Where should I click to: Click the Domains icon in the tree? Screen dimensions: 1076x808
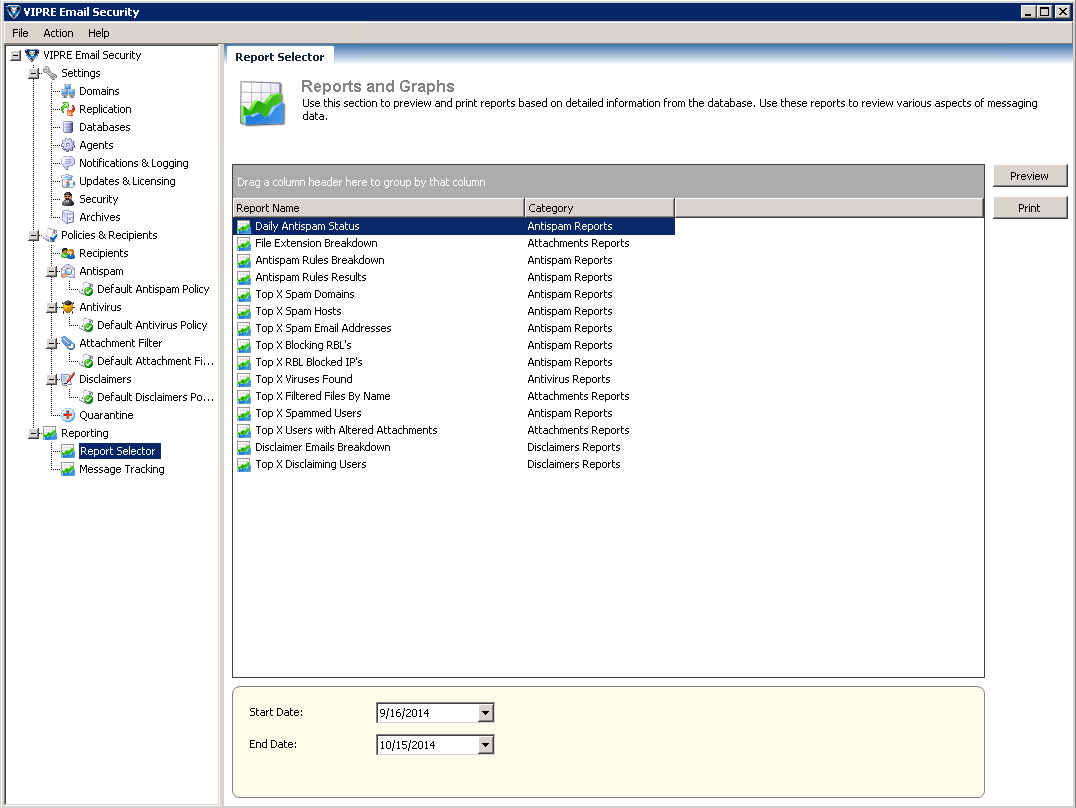tap(68, 91)
